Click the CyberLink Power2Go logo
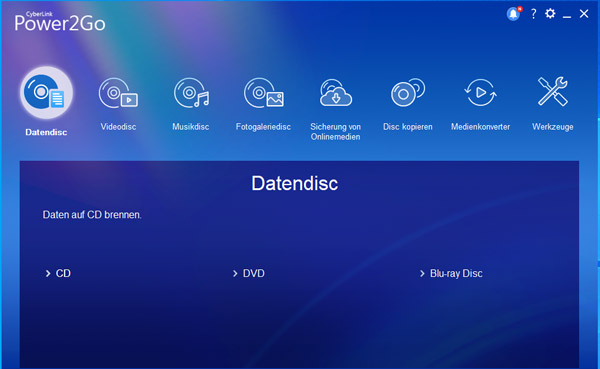This screenshot has width=600, height=369. pos(60,21)
